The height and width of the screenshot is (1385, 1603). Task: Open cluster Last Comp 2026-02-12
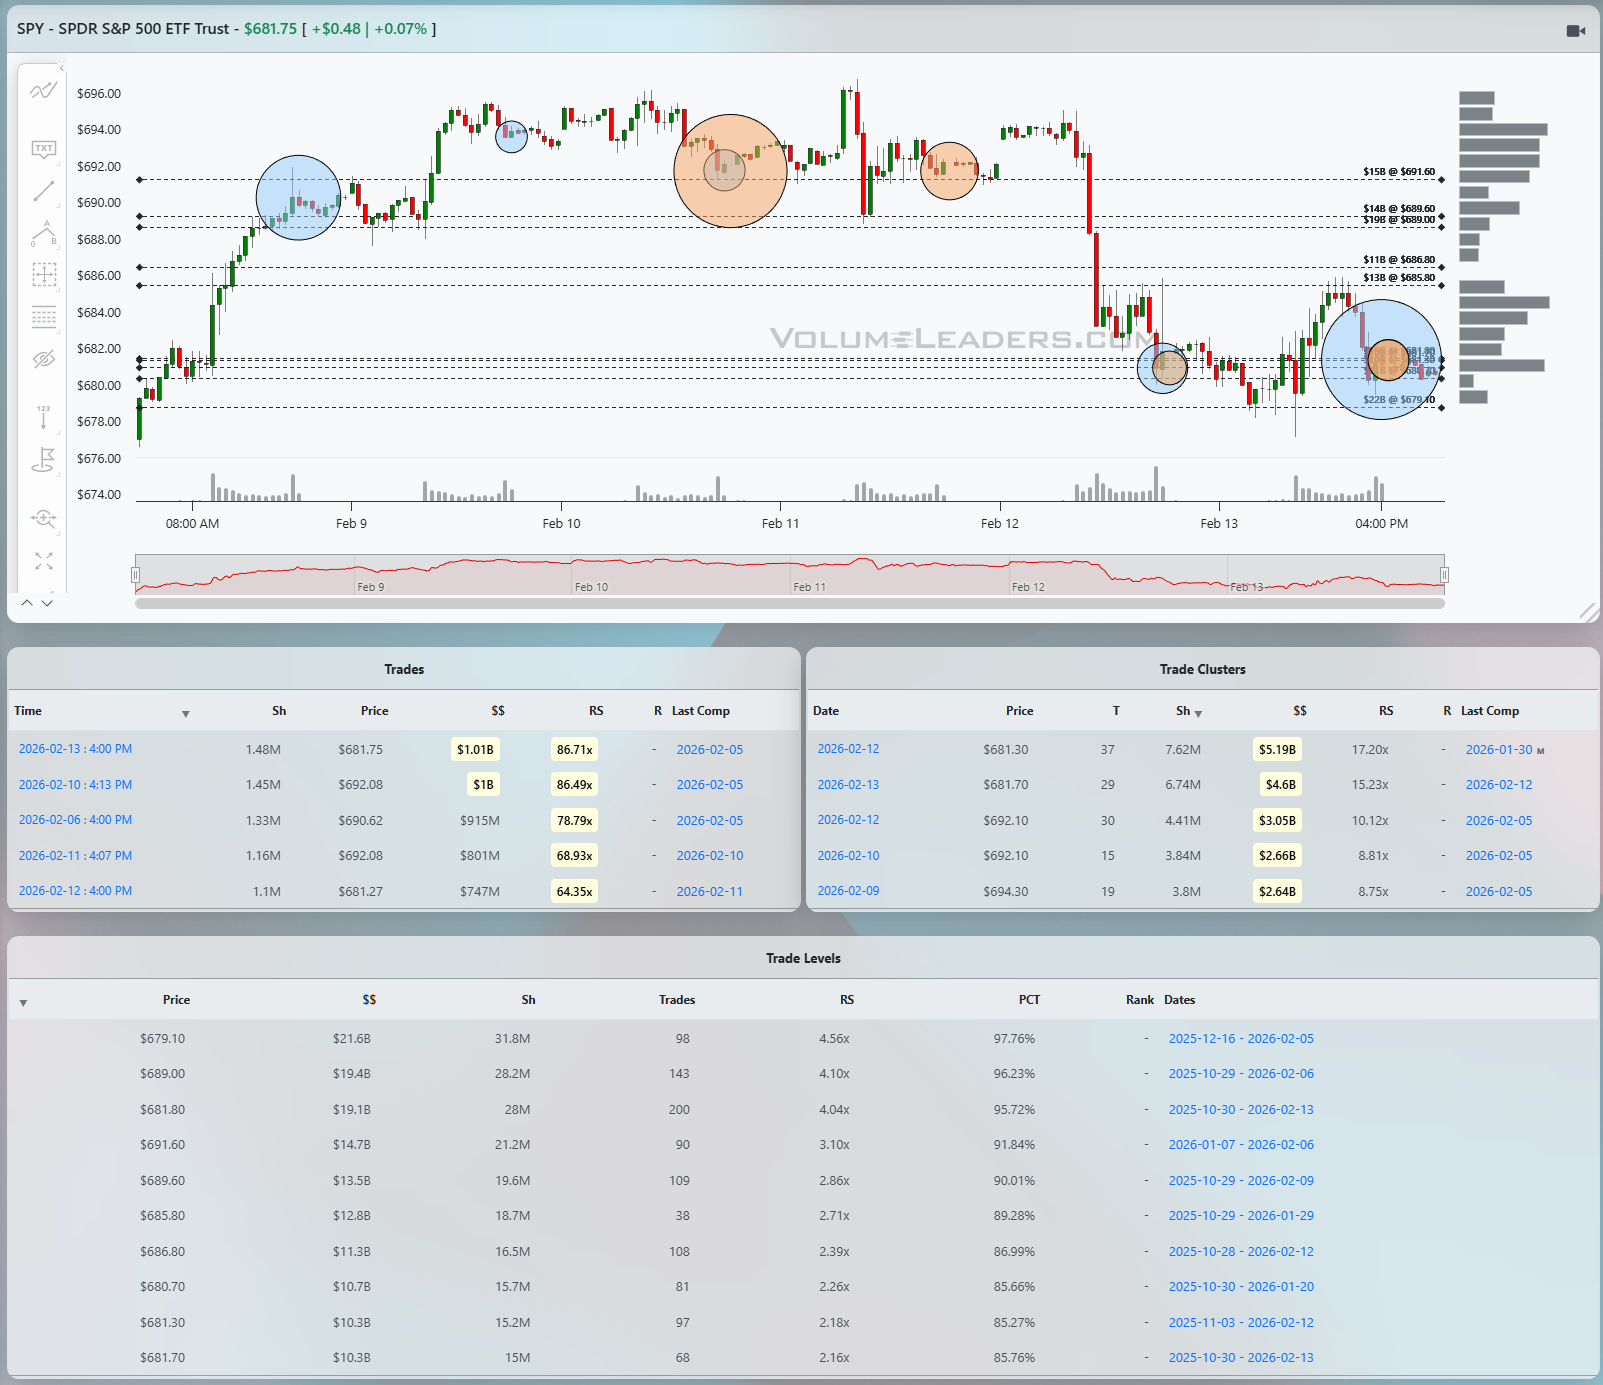point(1499,785)
